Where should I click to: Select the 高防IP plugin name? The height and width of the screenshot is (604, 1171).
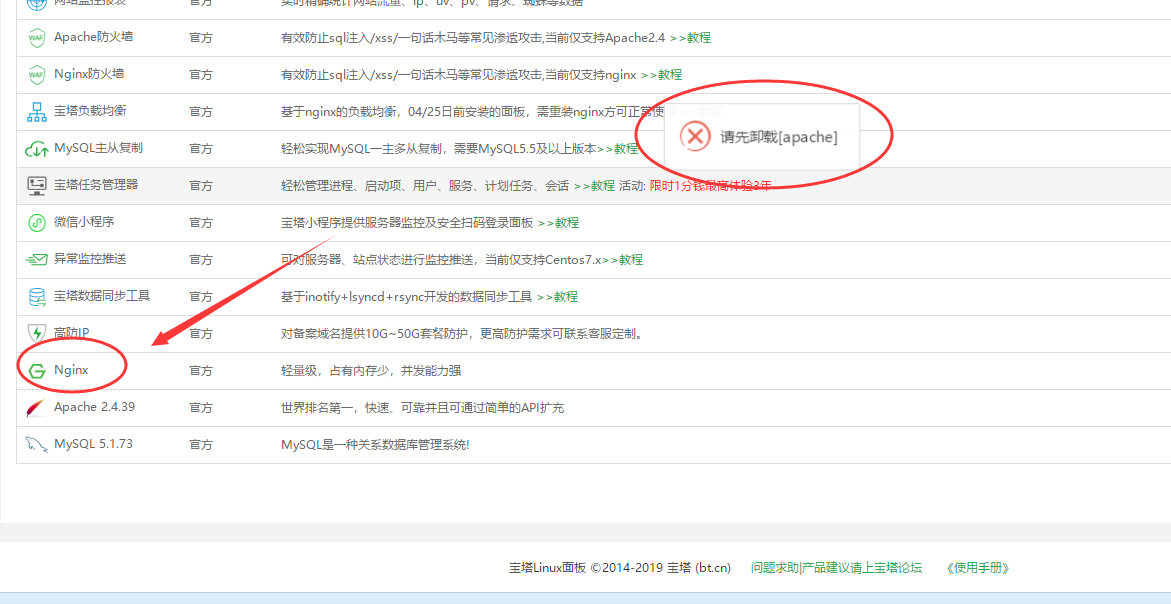[x=72, y=333]
